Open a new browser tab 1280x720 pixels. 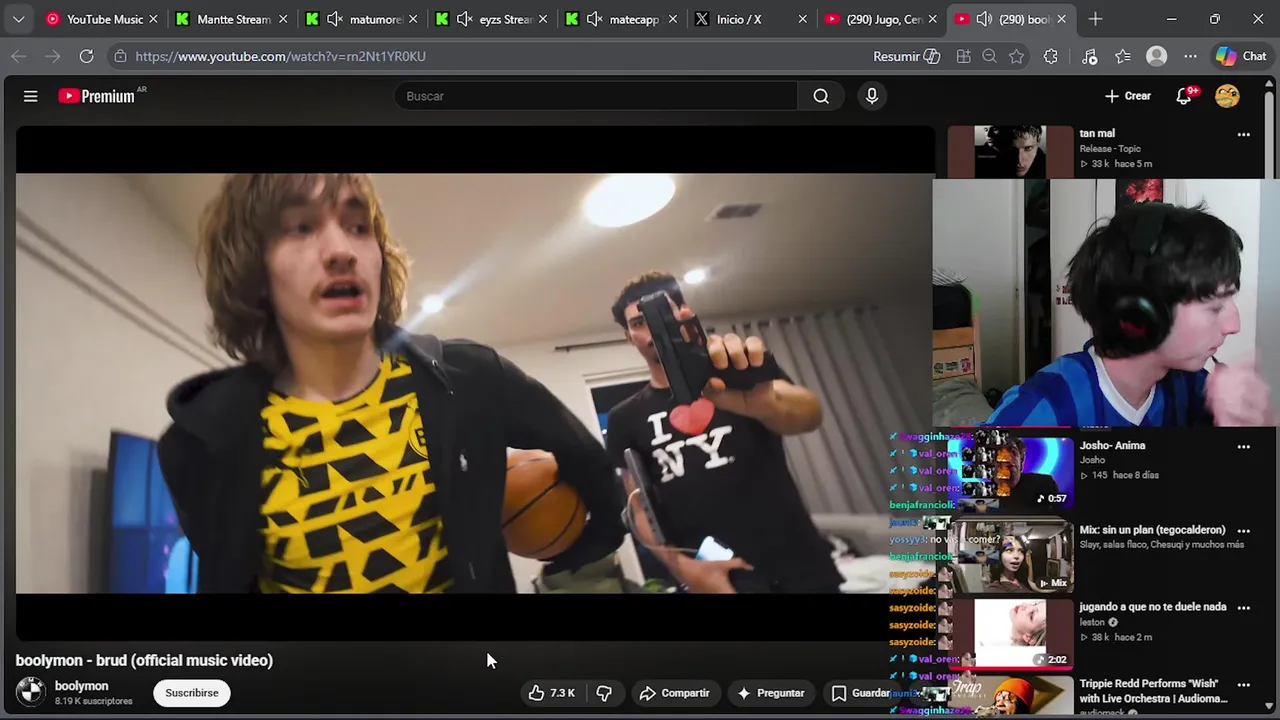[1095, 19]
